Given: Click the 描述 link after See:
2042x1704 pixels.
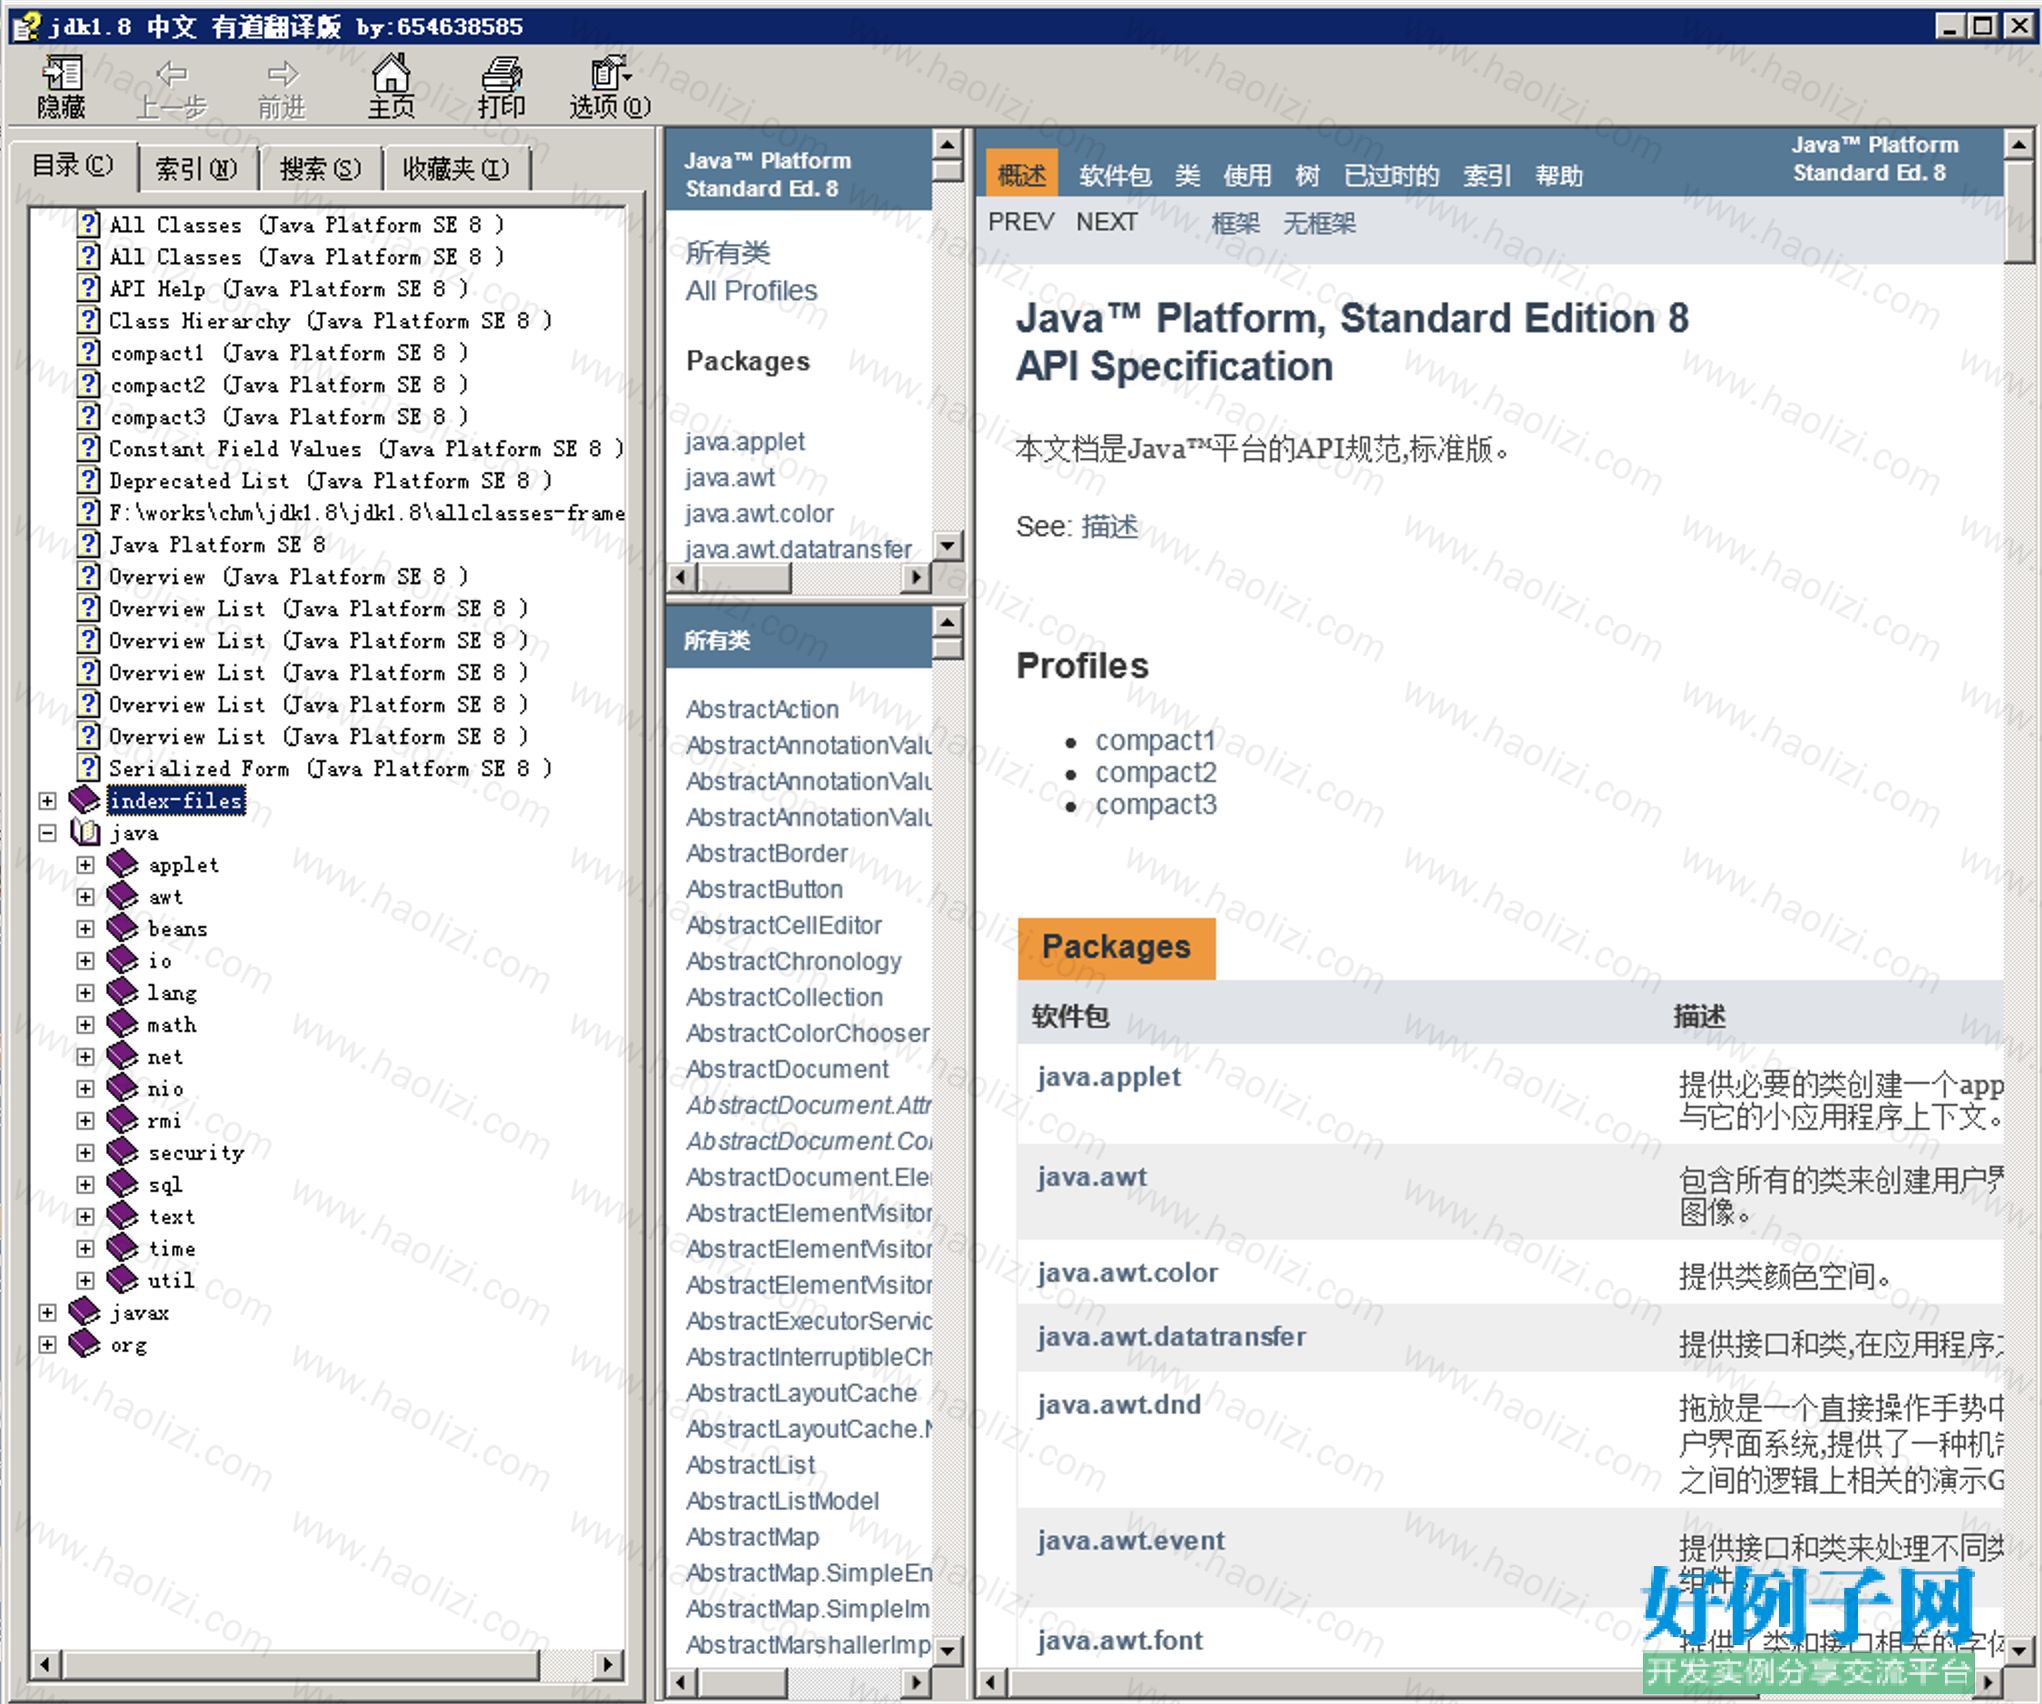Looking at the screenshot, I should [1110, 526].
